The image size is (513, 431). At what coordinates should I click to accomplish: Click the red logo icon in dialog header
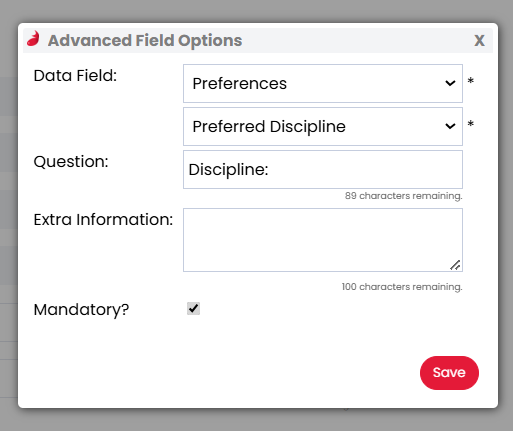[x=33, y=39]
